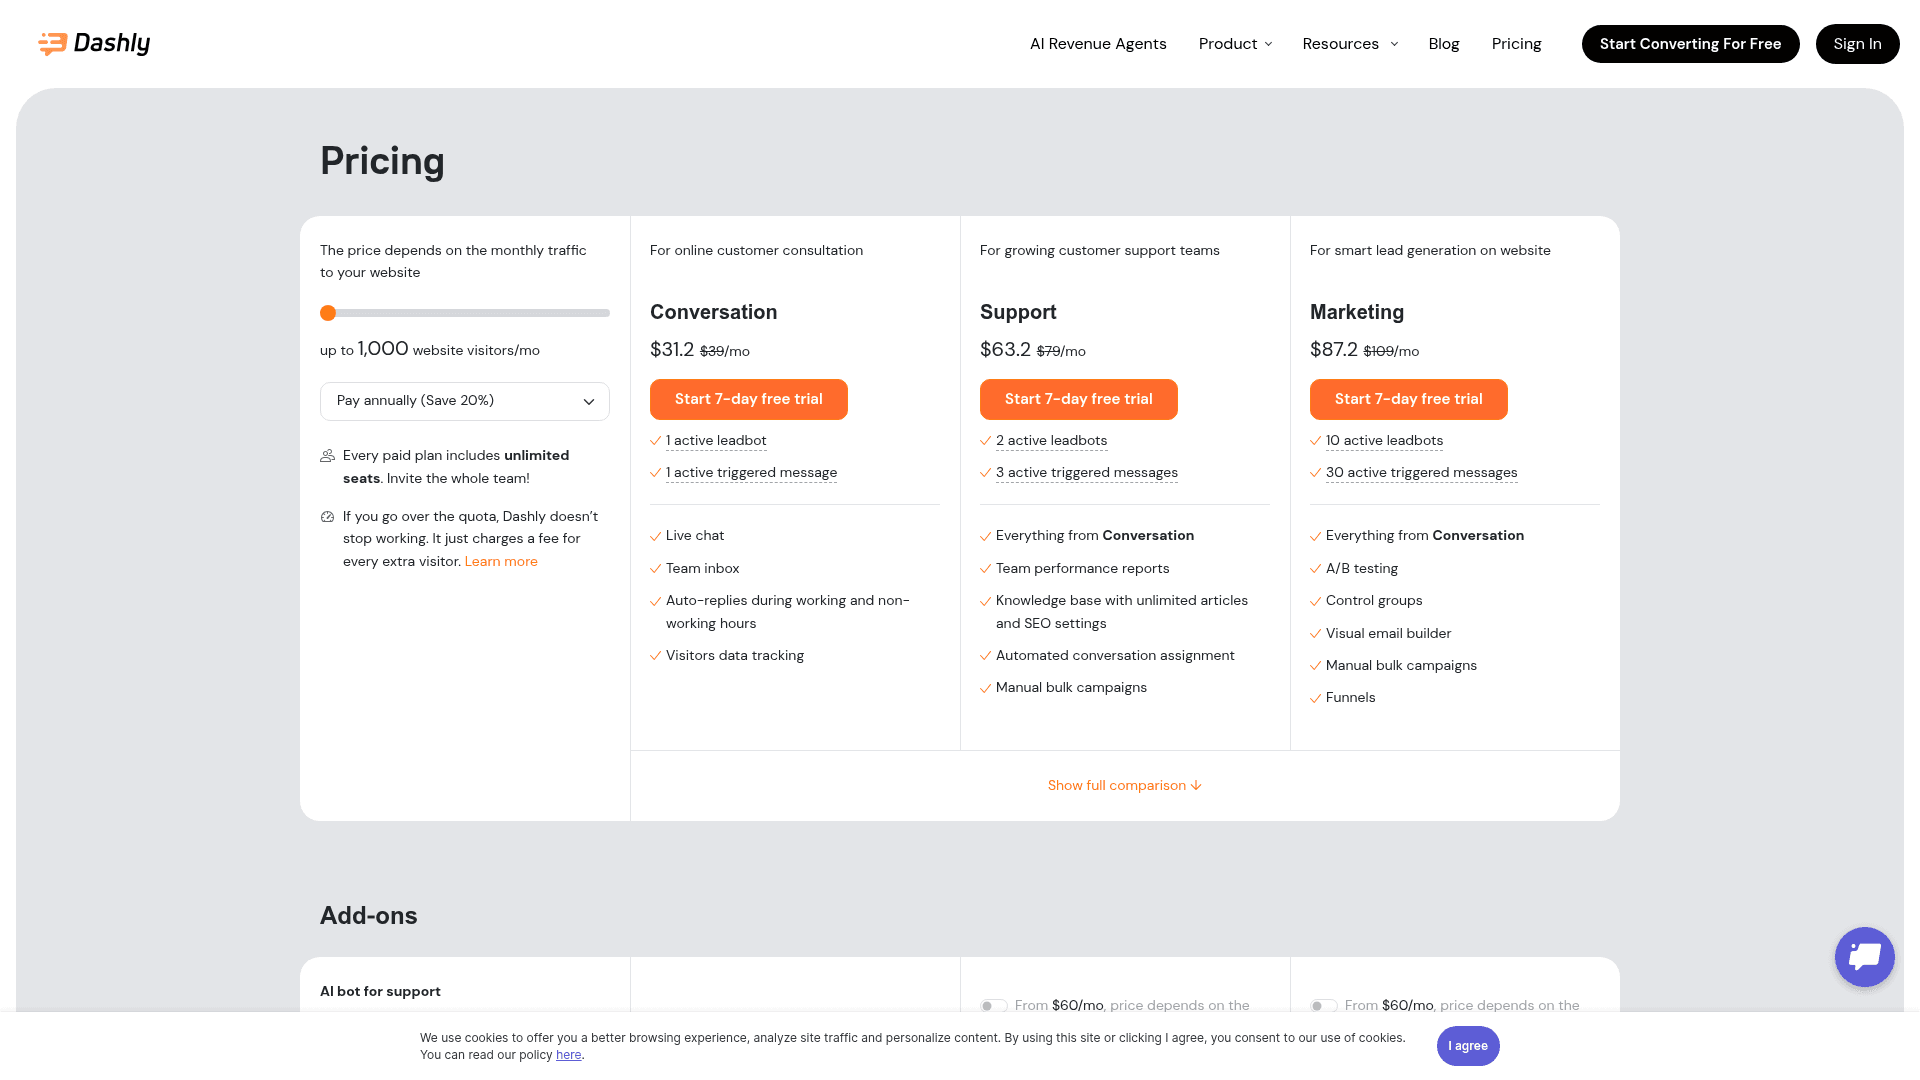Toggle AI bot add-on under Marketing column
The height and width of the screenshot is (1080, 1920).
point(1323,1006)
